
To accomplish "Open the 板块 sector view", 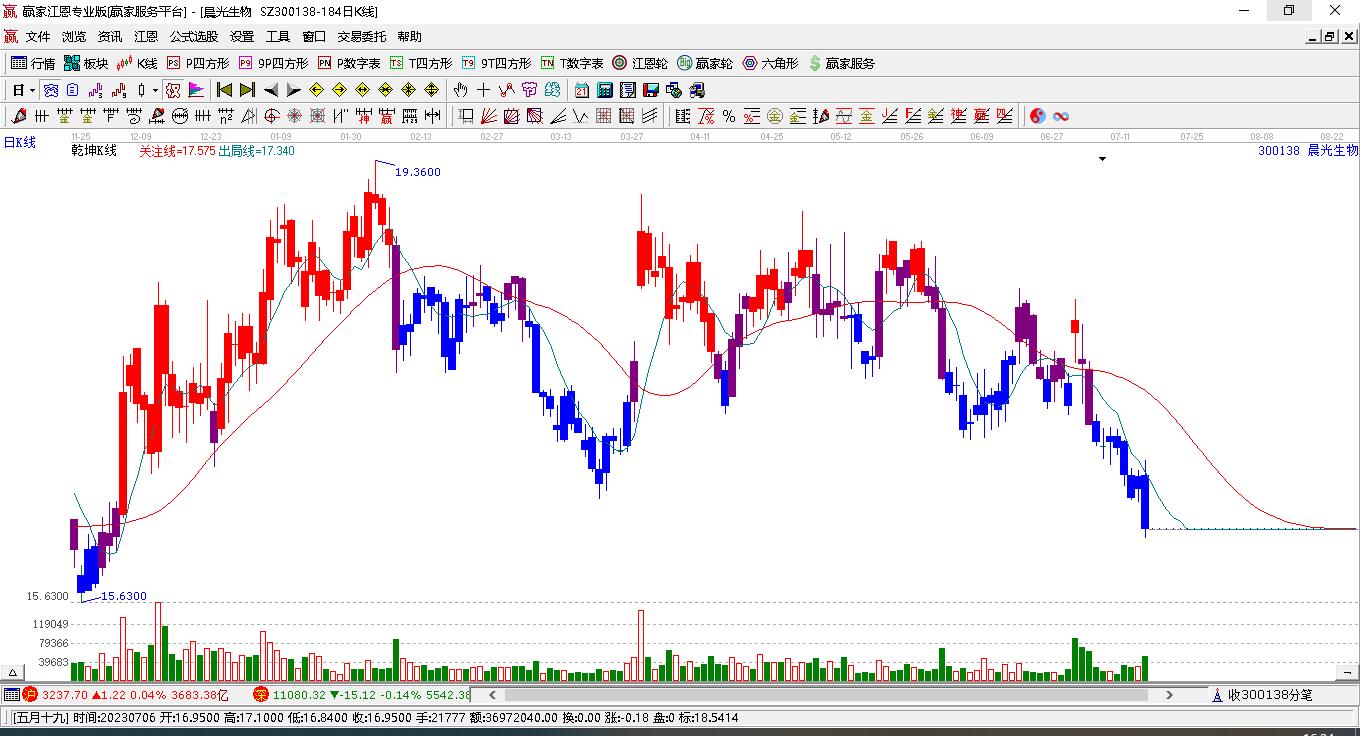I will [85, 63].
